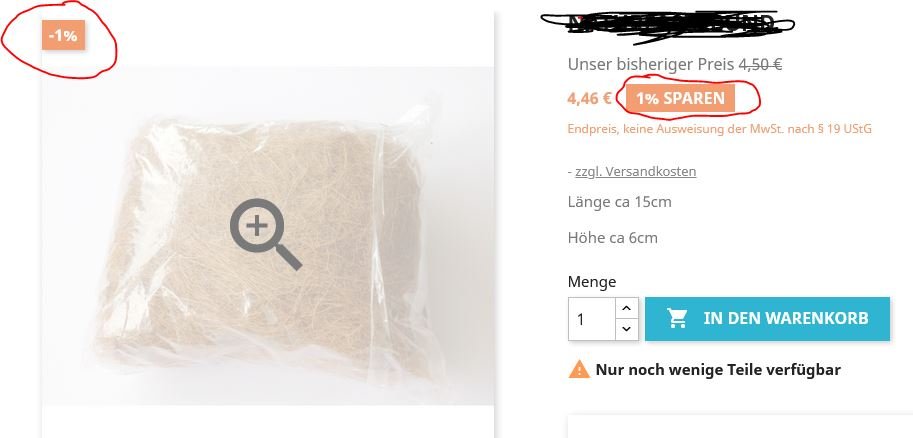This screenshot has height=438, width=913.
Task: Click the magnifier zoom icon on product image
Action: pos(266,234)
